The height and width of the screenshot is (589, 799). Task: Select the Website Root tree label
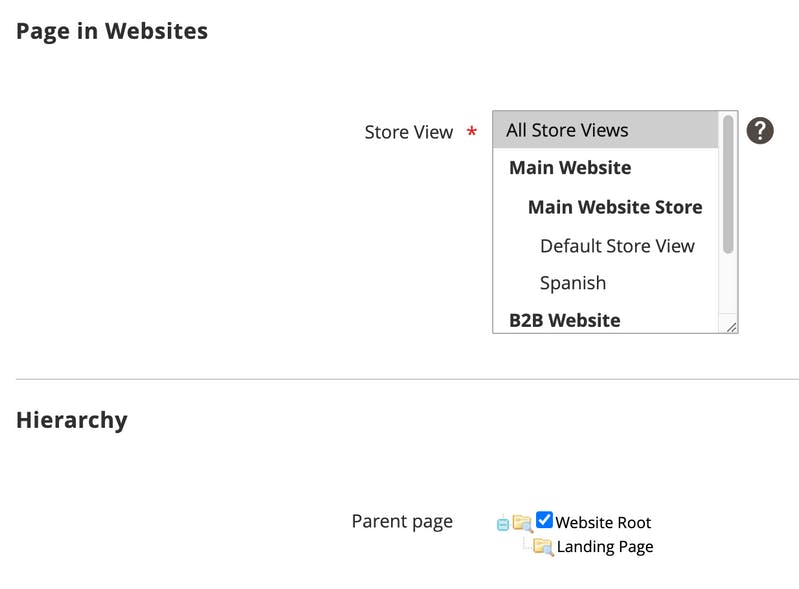(x=603, y=523)
